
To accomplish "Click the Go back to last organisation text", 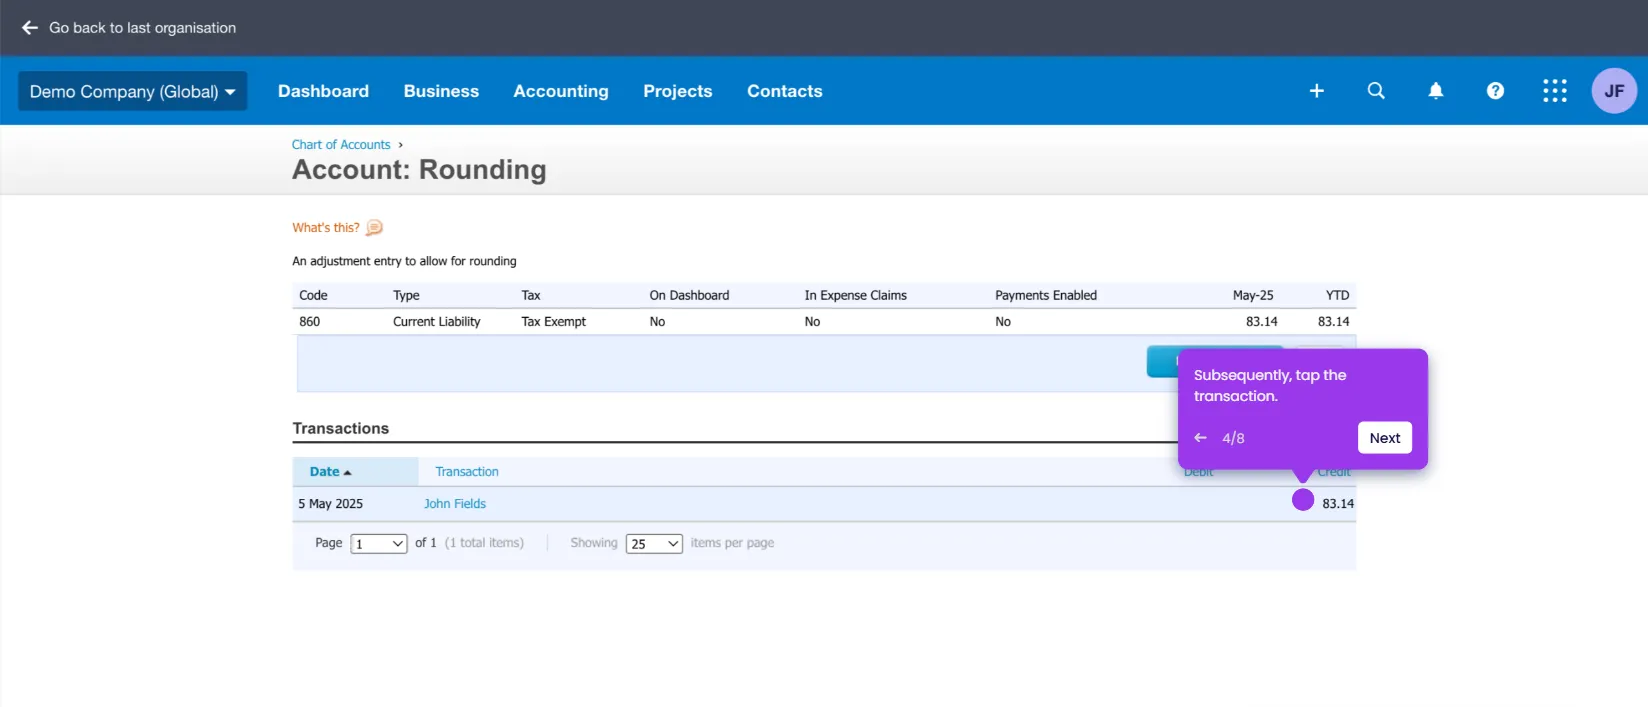I will tap(143, 28).
